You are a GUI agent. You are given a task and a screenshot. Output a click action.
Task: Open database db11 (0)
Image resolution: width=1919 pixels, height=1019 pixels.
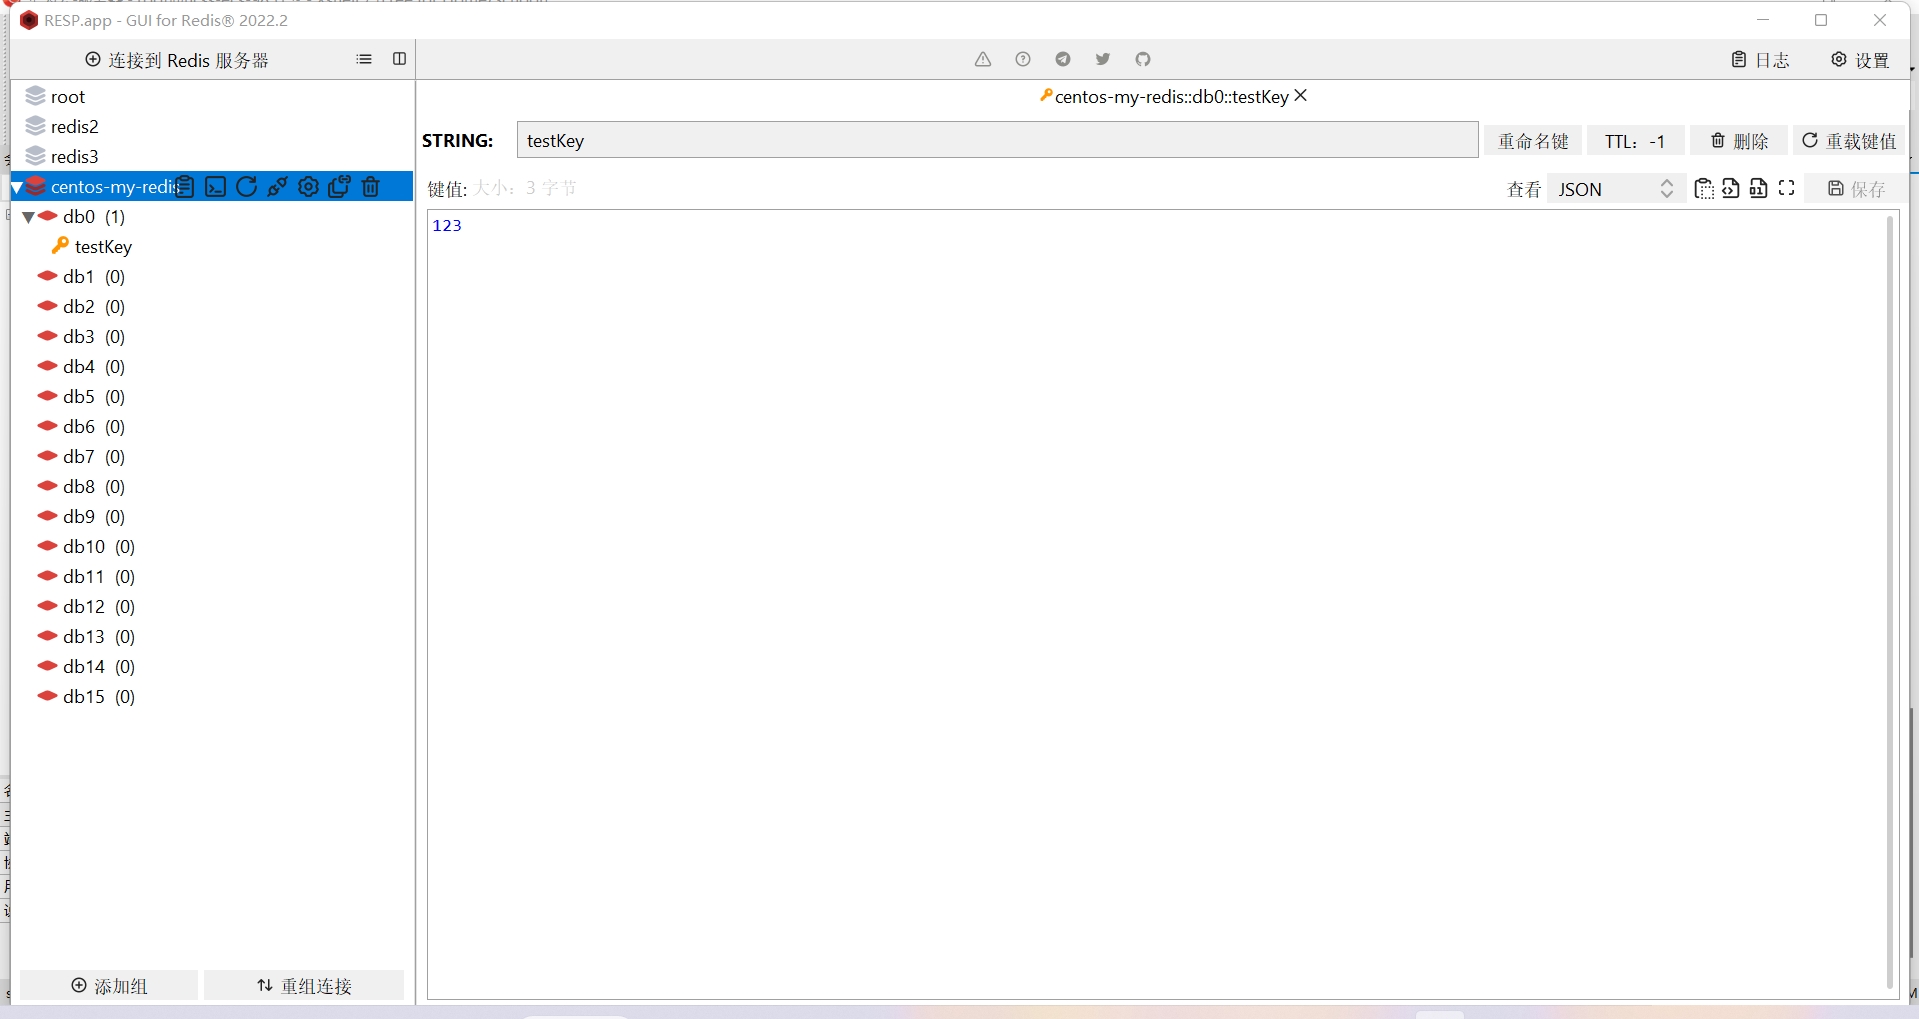click(99, 577)
